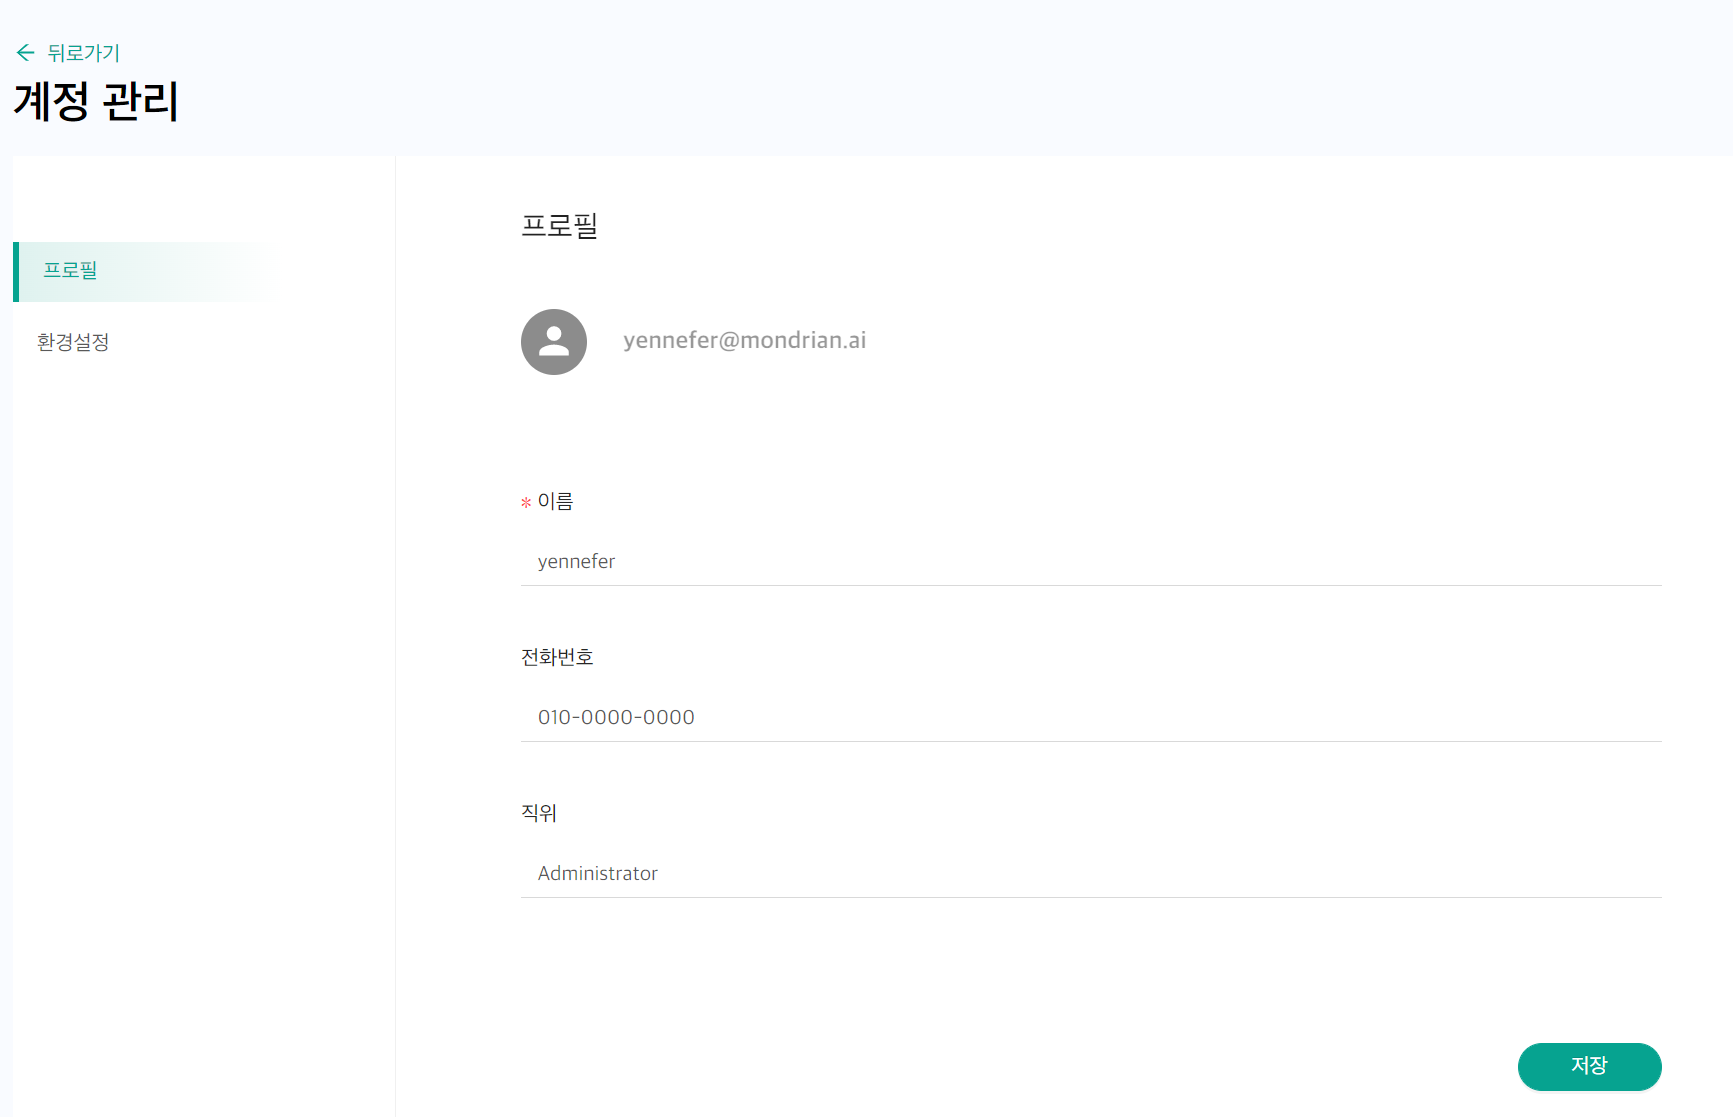Click the 이름 field label
Image resolution: width=1733 pixels, height=1117 pixels.
(555, 501)
